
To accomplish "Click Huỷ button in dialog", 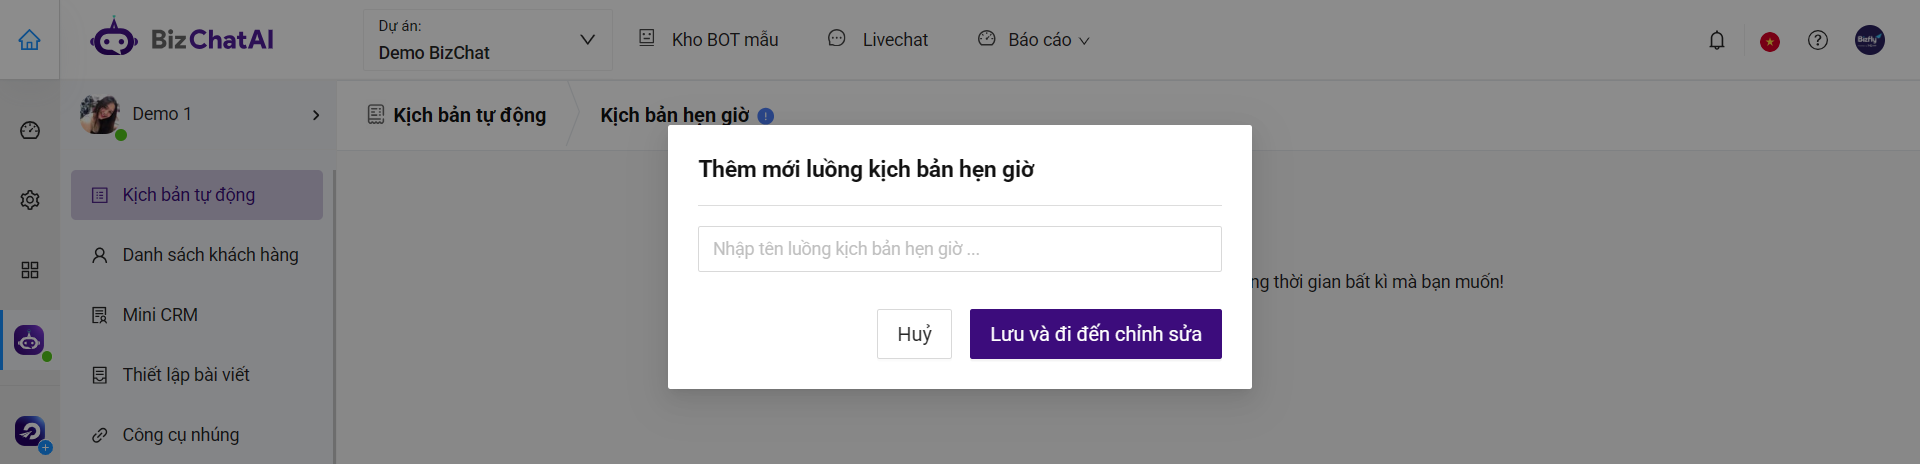I will pos(914,334).
